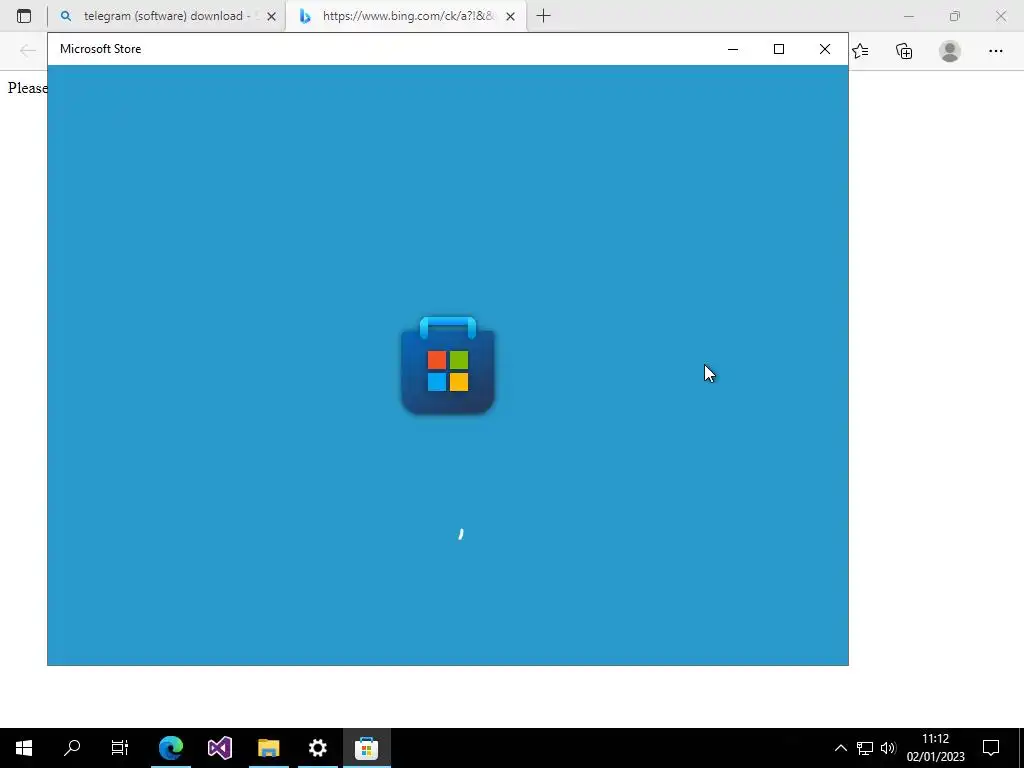Image resolution: width=1024 pixels, height=768 pixels.
Task: Open the Action Center notifications icon
Action: pos(991,748)
